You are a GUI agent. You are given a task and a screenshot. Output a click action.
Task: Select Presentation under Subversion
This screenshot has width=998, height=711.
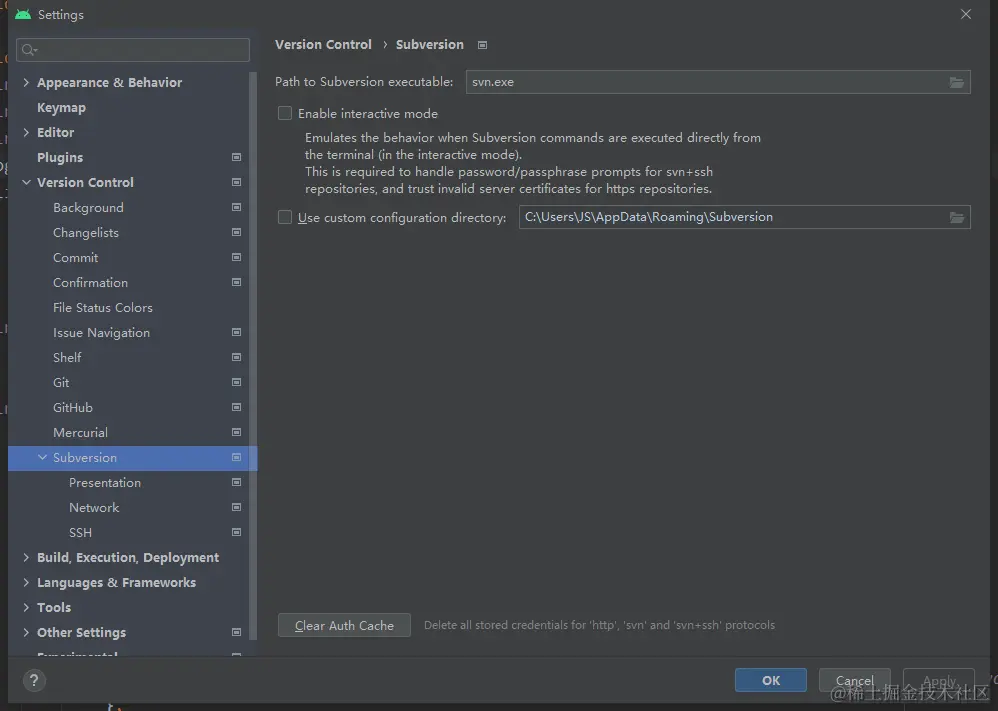point(105,482)
